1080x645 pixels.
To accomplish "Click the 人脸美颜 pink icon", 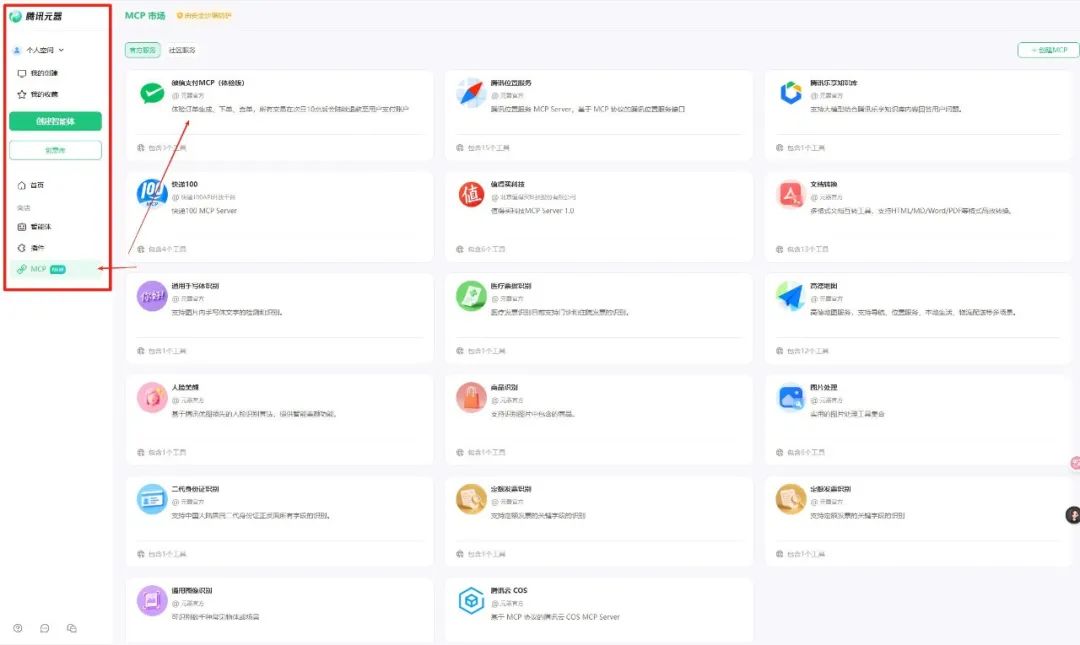I will (152, 398).
